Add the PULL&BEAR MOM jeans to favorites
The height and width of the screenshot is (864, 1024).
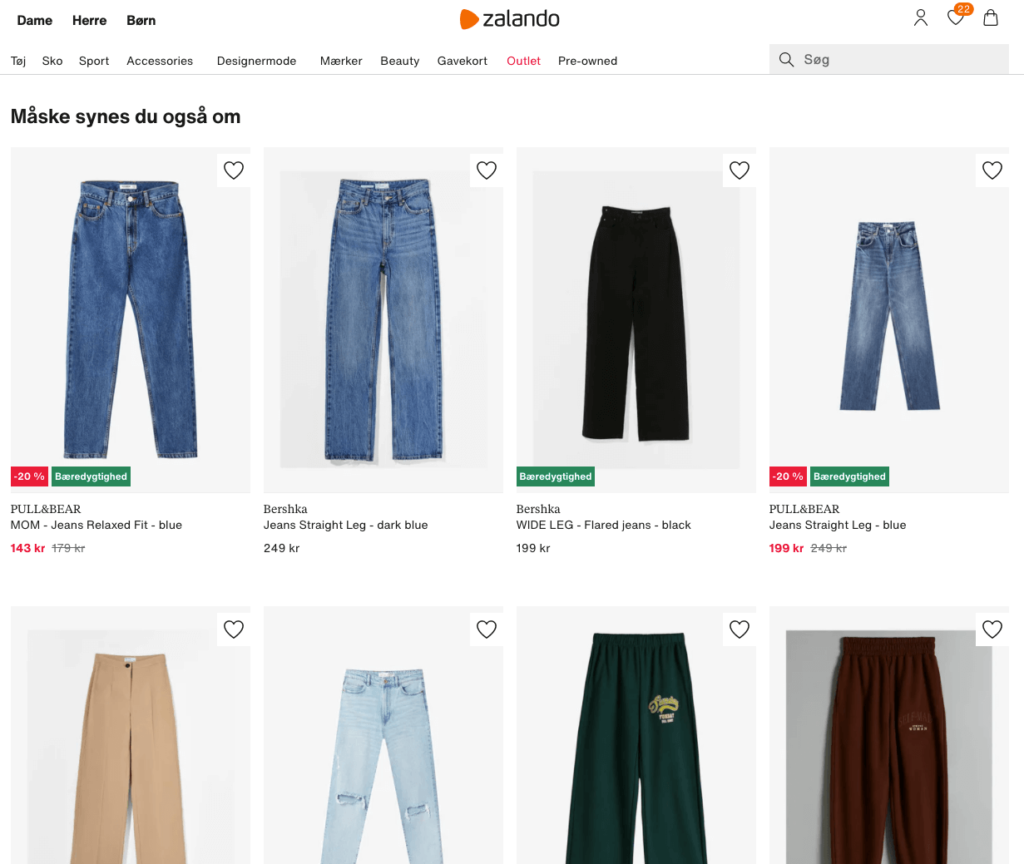click(233, 170)
